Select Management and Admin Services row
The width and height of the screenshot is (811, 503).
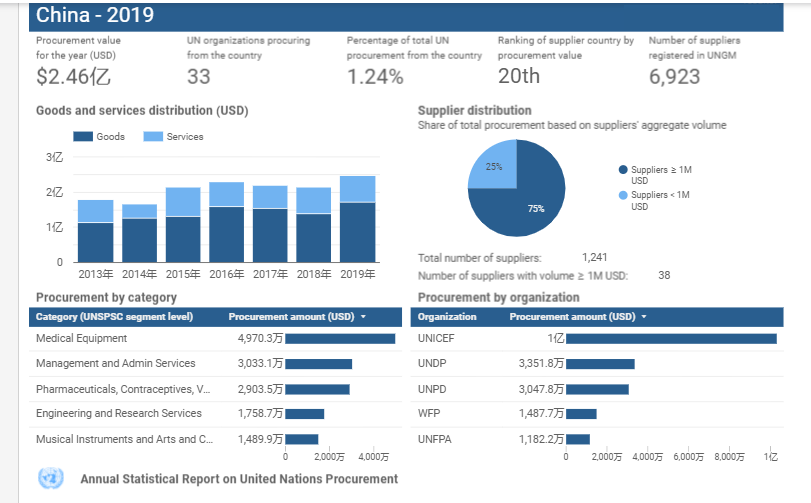(x=215, y=363)
